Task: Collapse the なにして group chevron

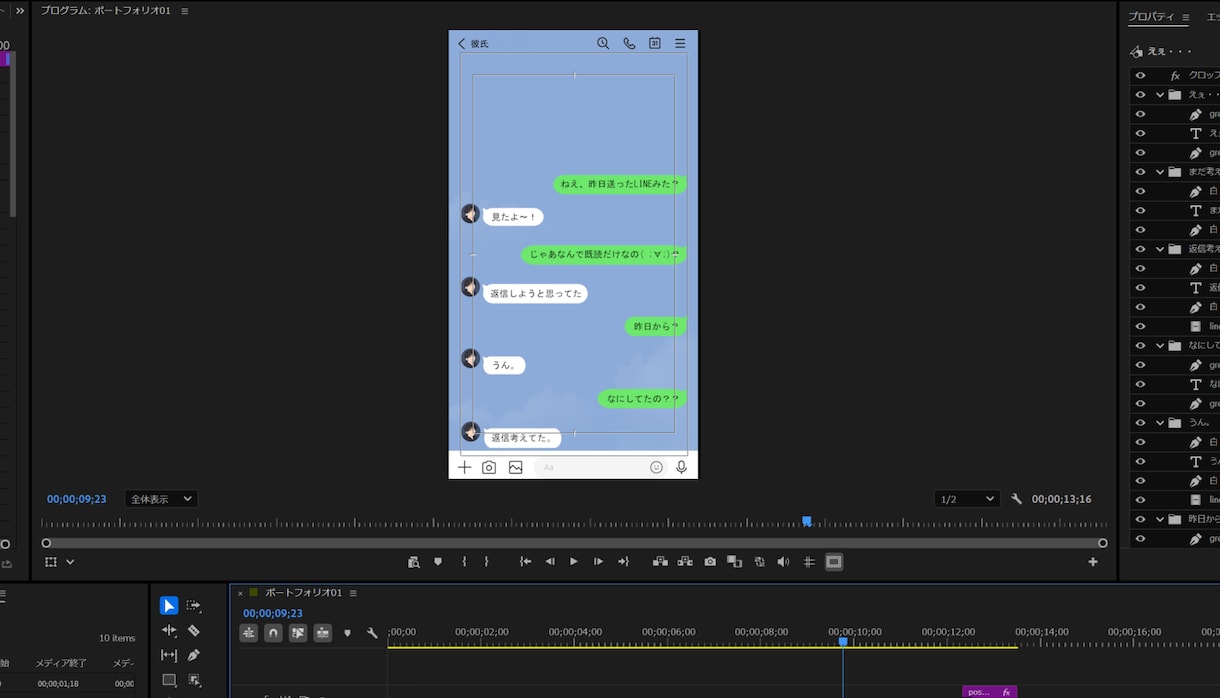Action: [1160, 345]
